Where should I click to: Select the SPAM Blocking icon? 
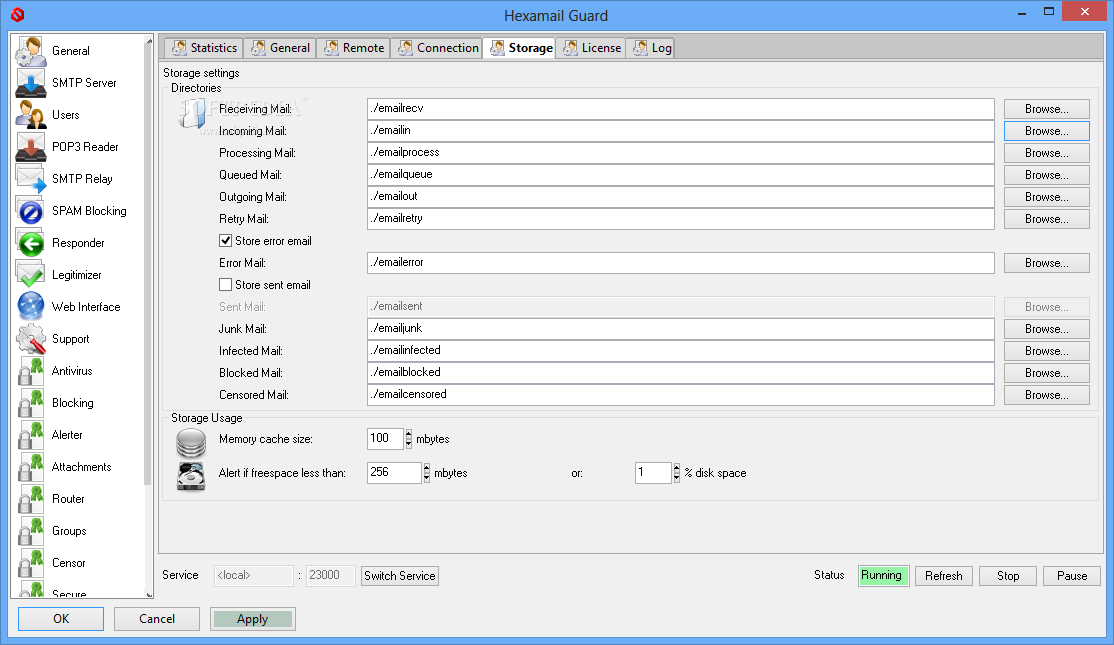point(31,211)
